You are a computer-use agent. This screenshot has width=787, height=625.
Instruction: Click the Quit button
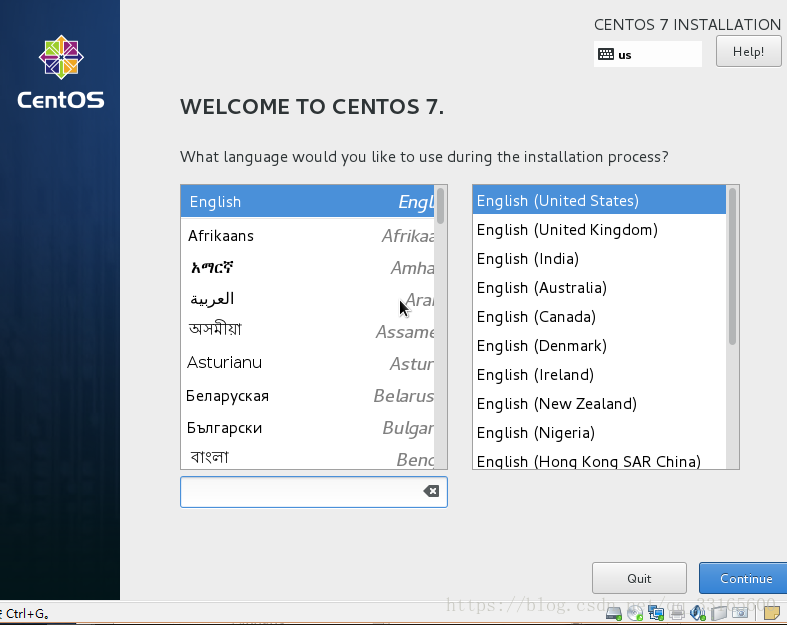(x=639, y=578)
